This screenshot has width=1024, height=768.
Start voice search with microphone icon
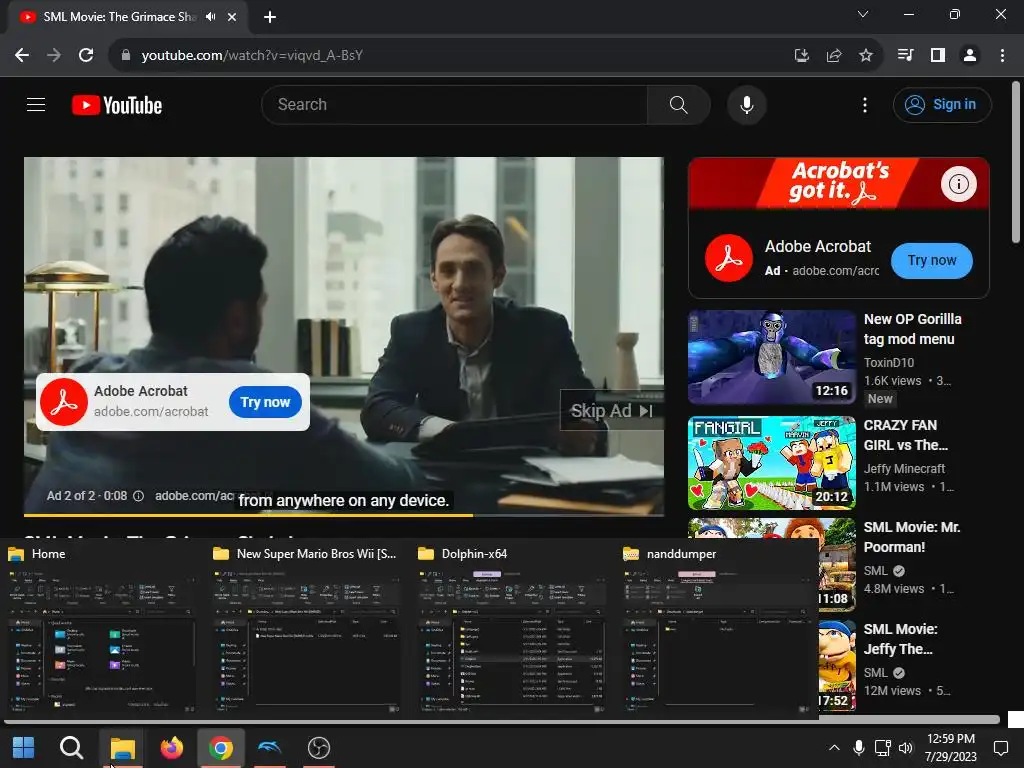(x=746, y=104)
